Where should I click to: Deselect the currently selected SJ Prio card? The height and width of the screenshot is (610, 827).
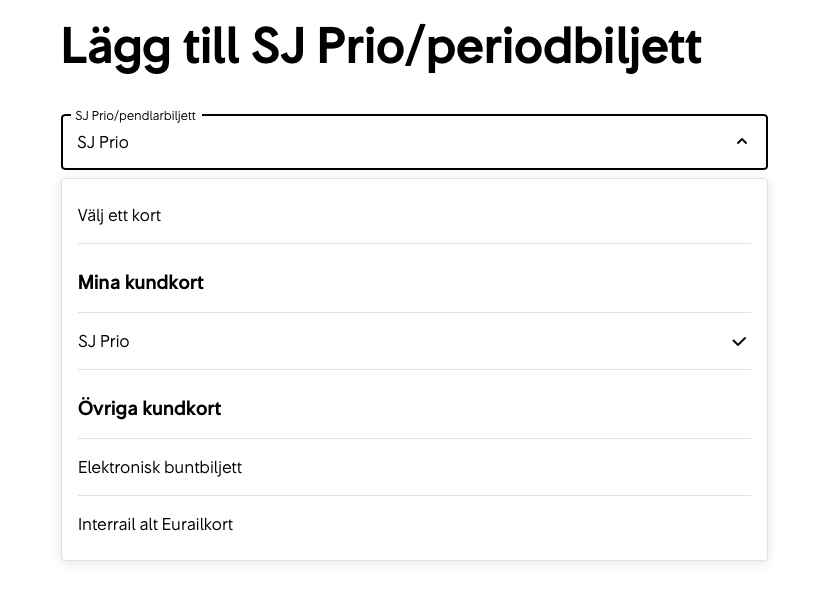104,341
